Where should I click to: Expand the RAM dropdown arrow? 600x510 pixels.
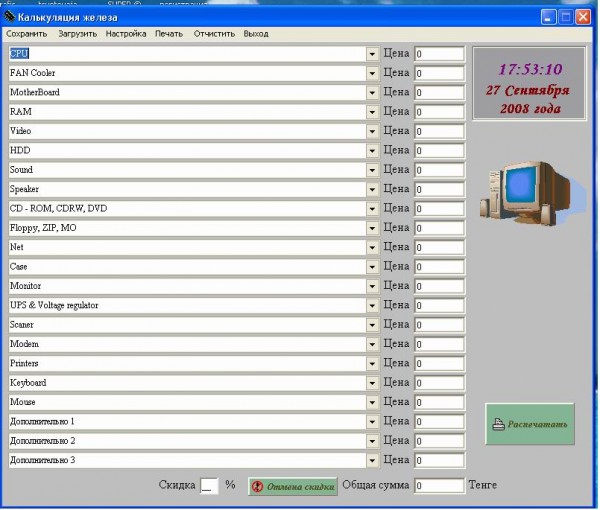click(372, 112)
